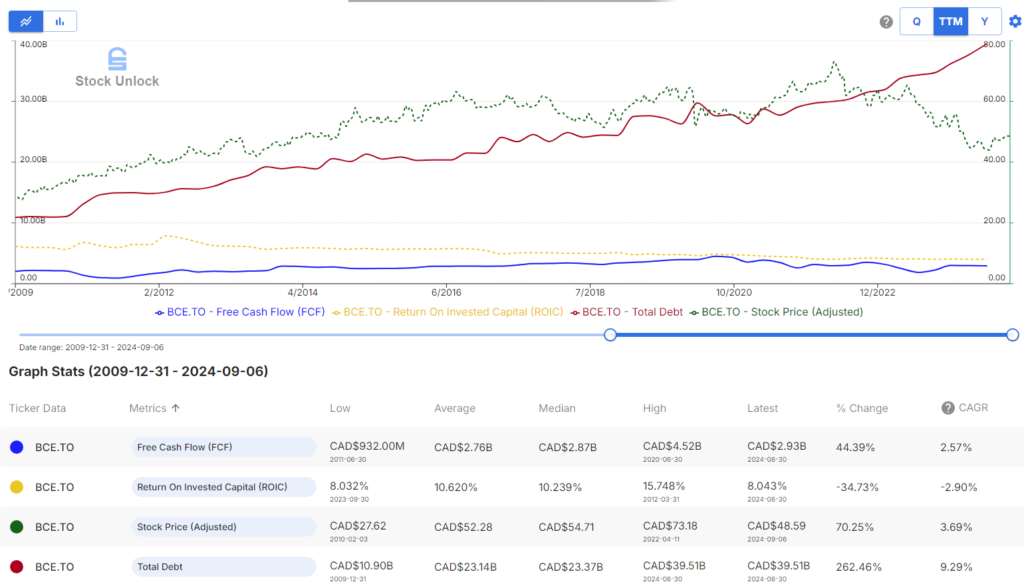Click BCE.TO ticker in Free Cash Flow row
Screen dimensions: 1024x586
coord(54,448)
